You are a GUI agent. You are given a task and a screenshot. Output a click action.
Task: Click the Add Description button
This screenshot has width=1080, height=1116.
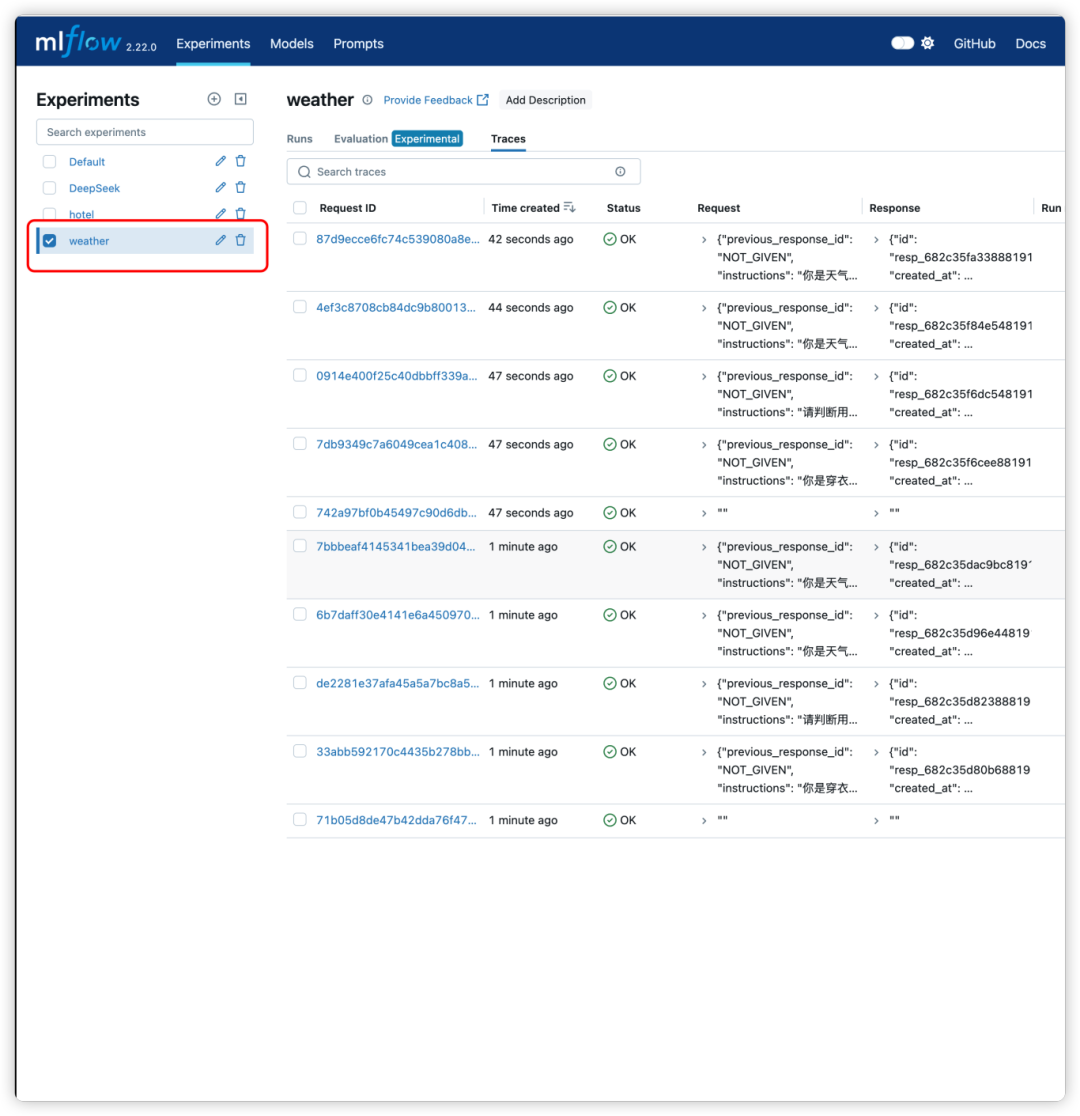point(545,100)
